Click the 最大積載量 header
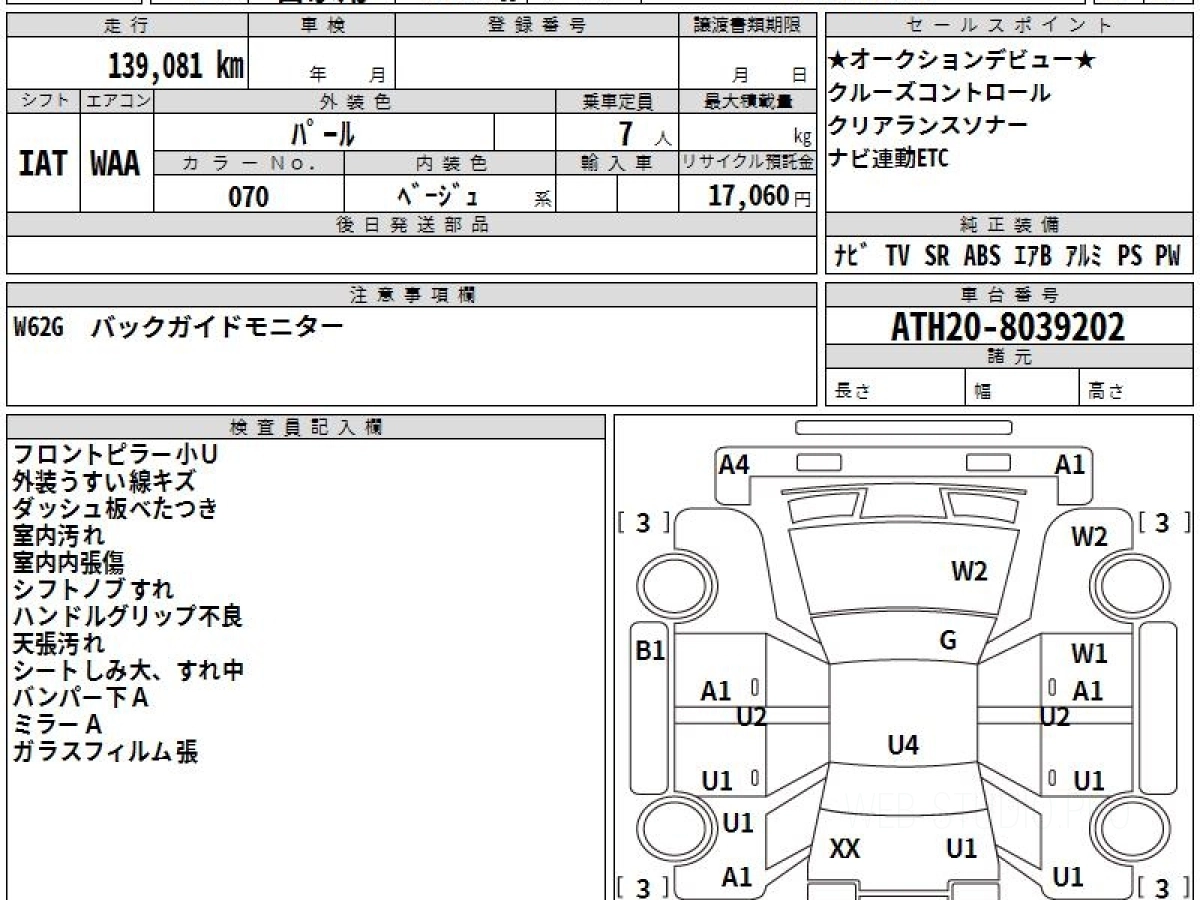This screenshot has width=1200, height=900. pyautogui.click(x=747, y=101)
